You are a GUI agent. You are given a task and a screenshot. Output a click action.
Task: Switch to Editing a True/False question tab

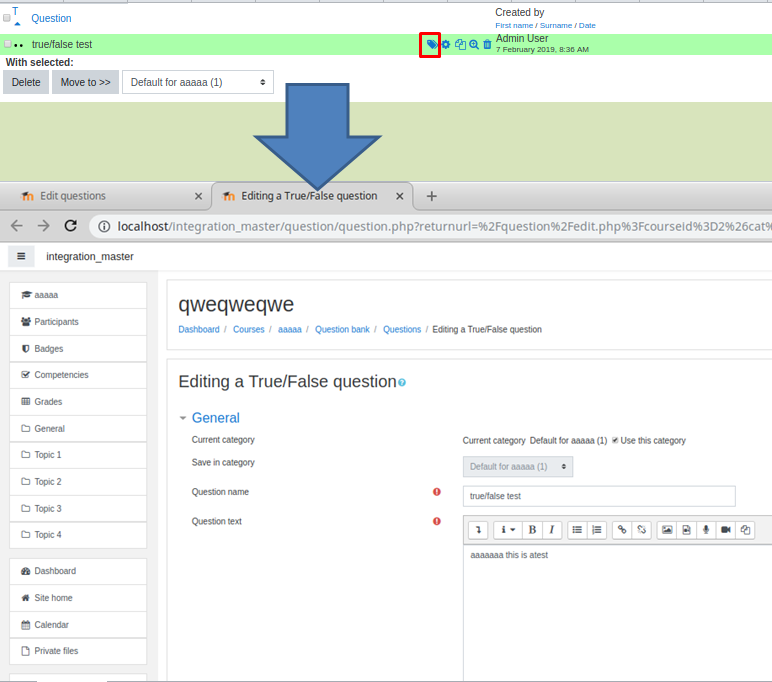click(309, 196)
